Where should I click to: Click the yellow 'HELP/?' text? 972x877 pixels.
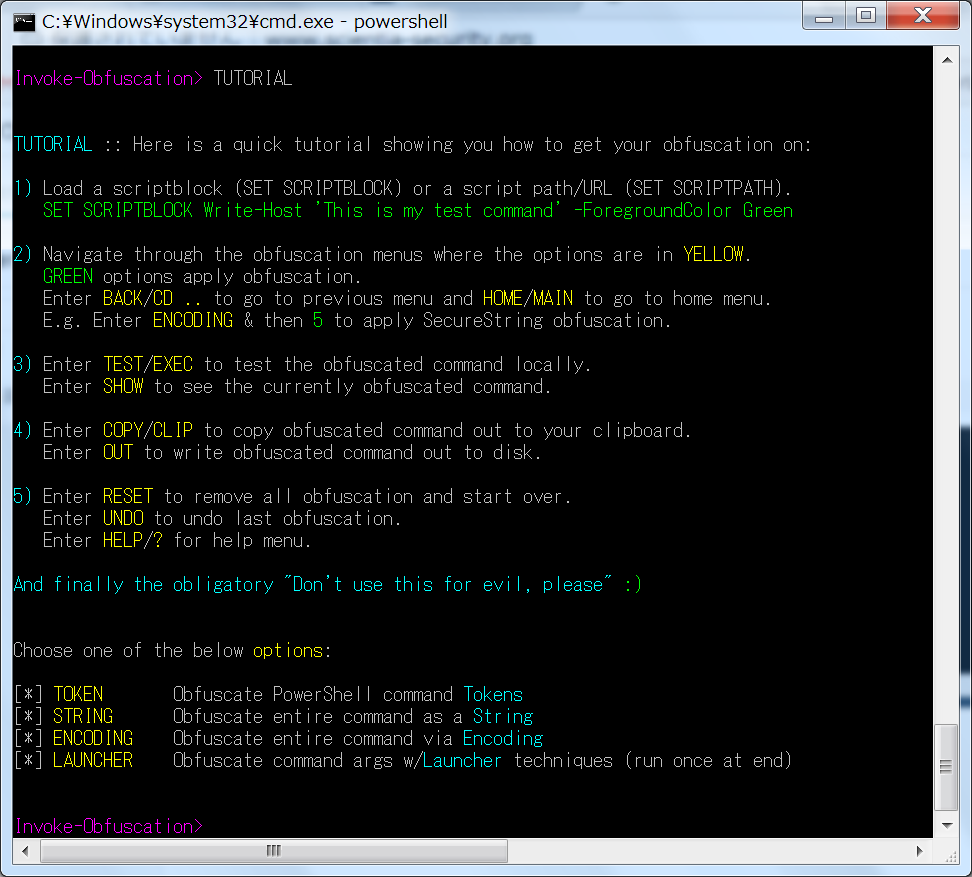click(133, 540)
